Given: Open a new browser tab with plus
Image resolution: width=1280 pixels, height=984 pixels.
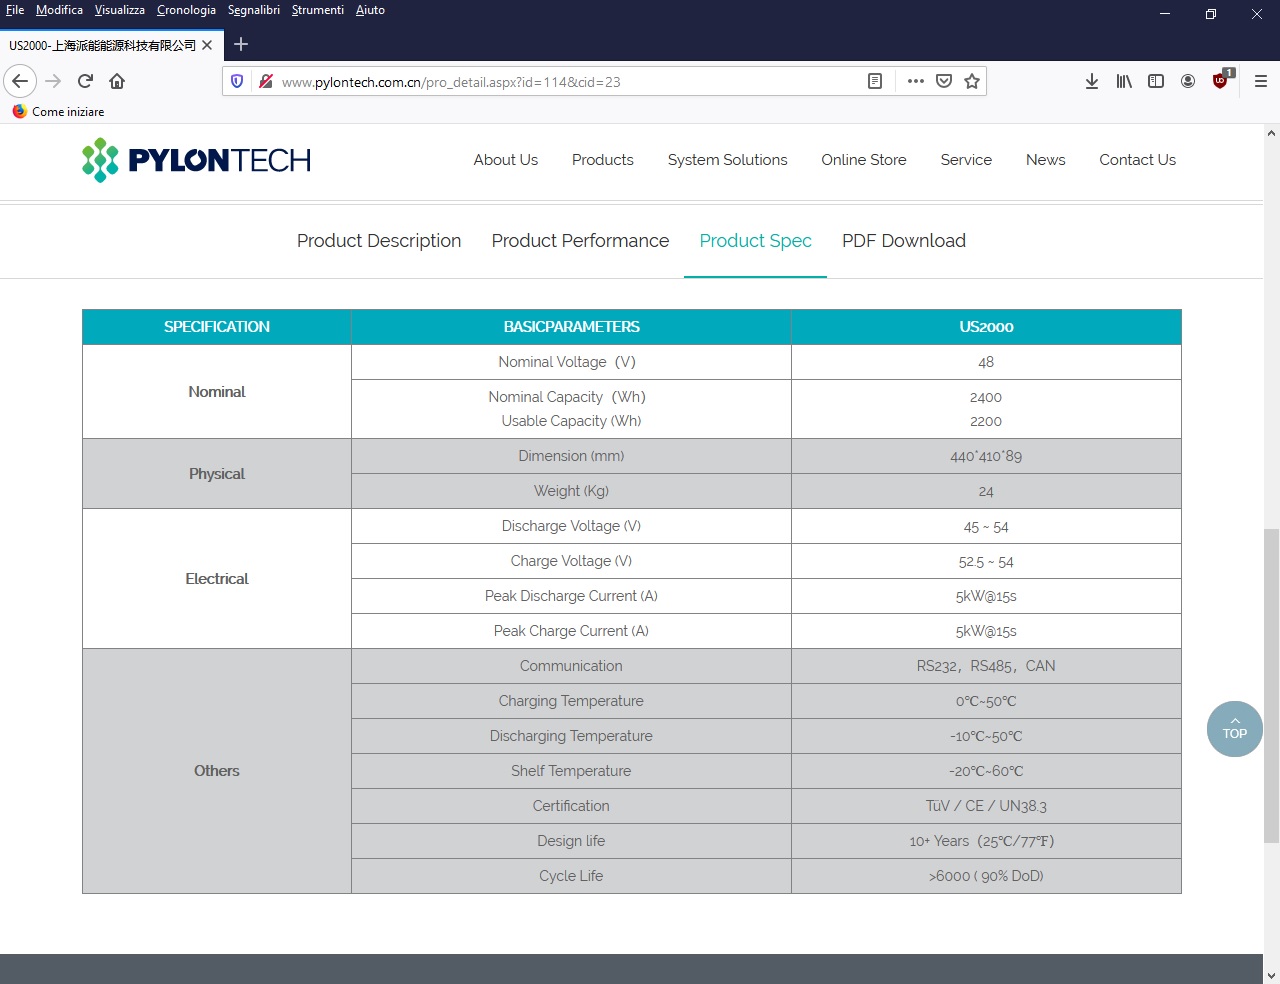Looking at the screenshot, I should (x=241, y=44).
